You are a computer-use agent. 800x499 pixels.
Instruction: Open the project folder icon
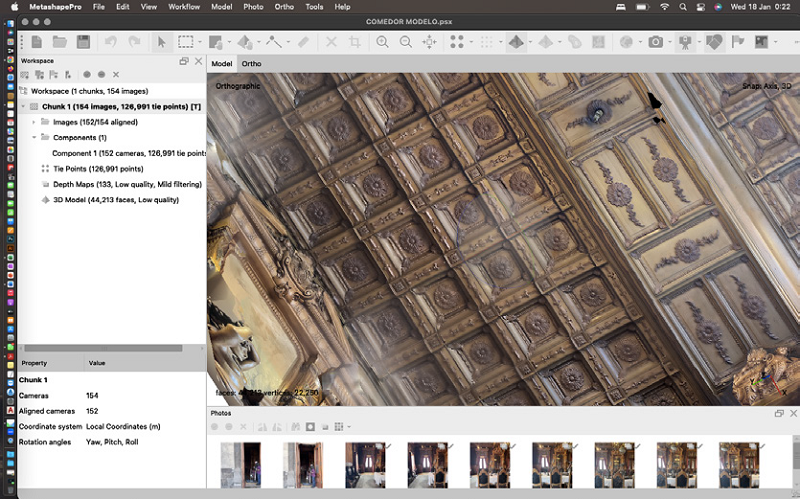coord(60,42)
